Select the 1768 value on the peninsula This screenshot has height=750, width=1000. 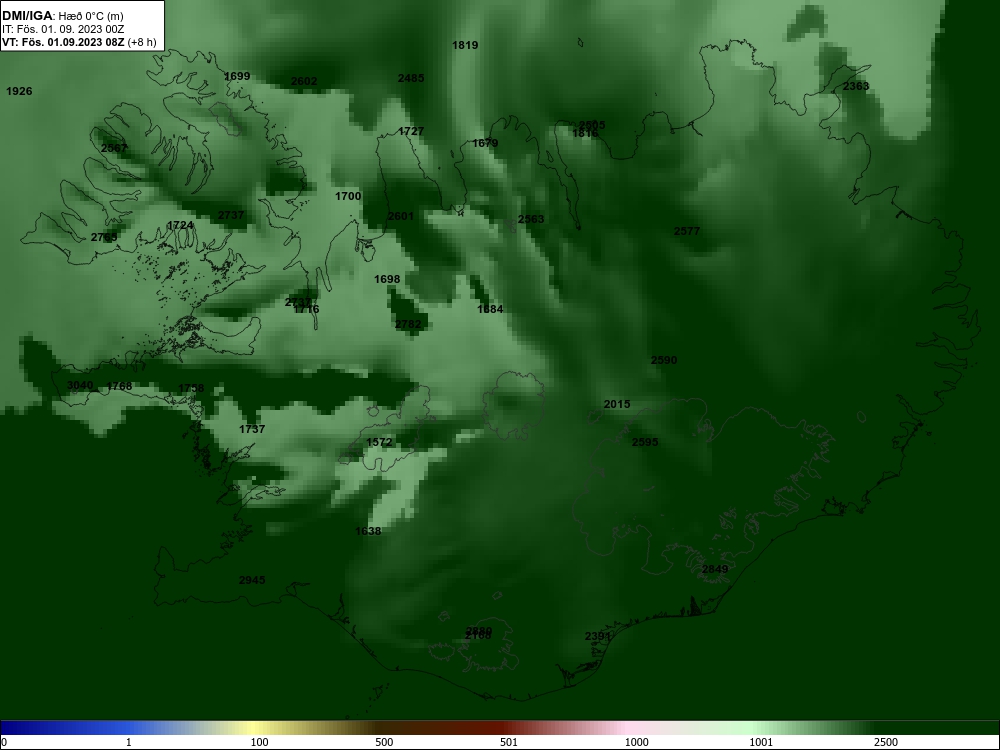click(x=119, y=386)
